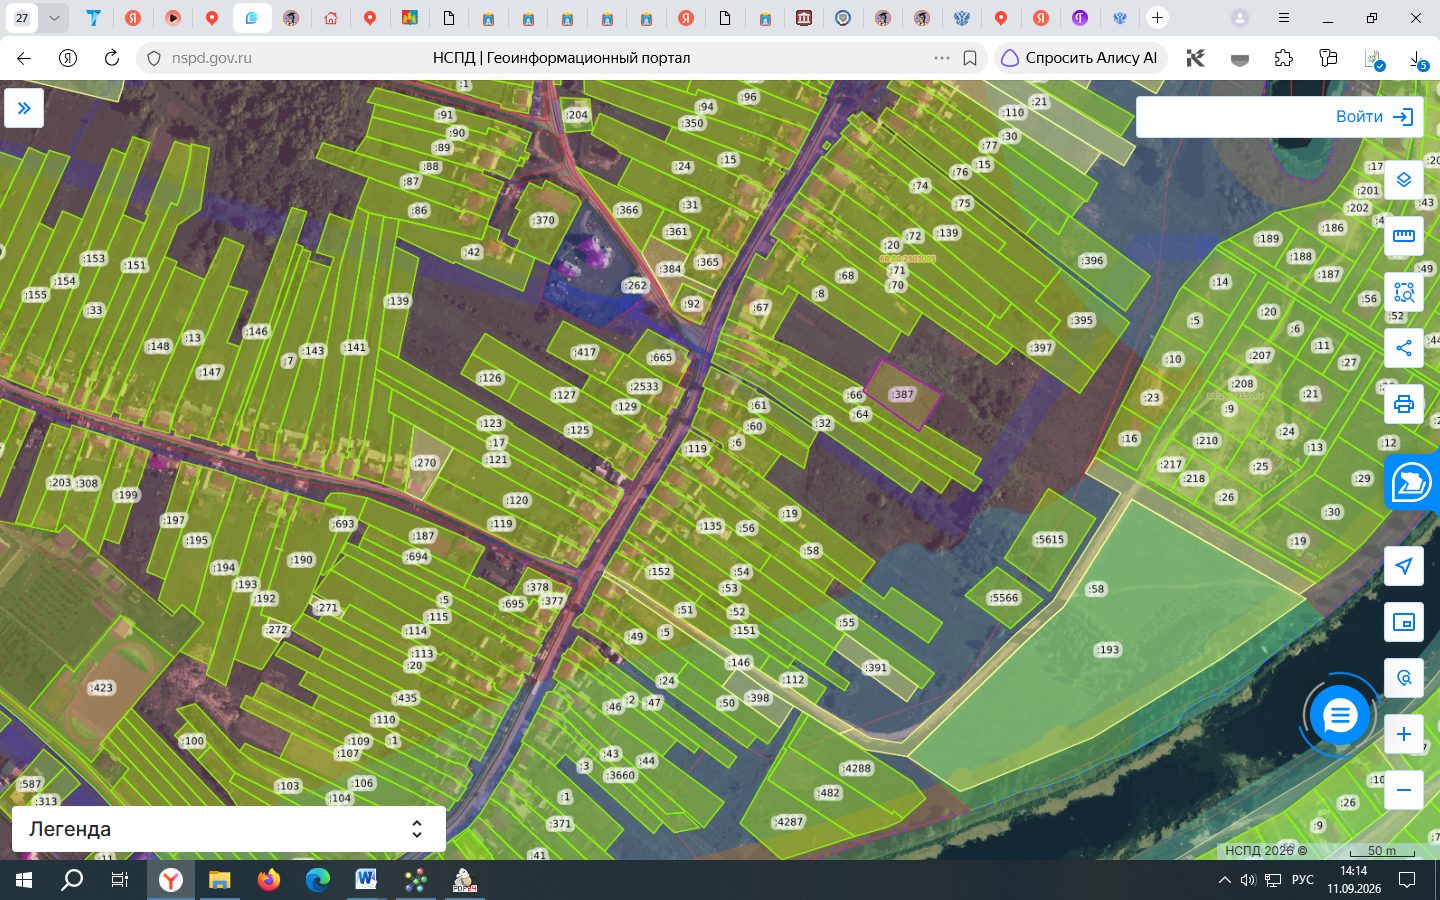The width and height of the screenshot is (1440, 900).
Task: Select the parcel labeled 4288
Action: [857, 769]
